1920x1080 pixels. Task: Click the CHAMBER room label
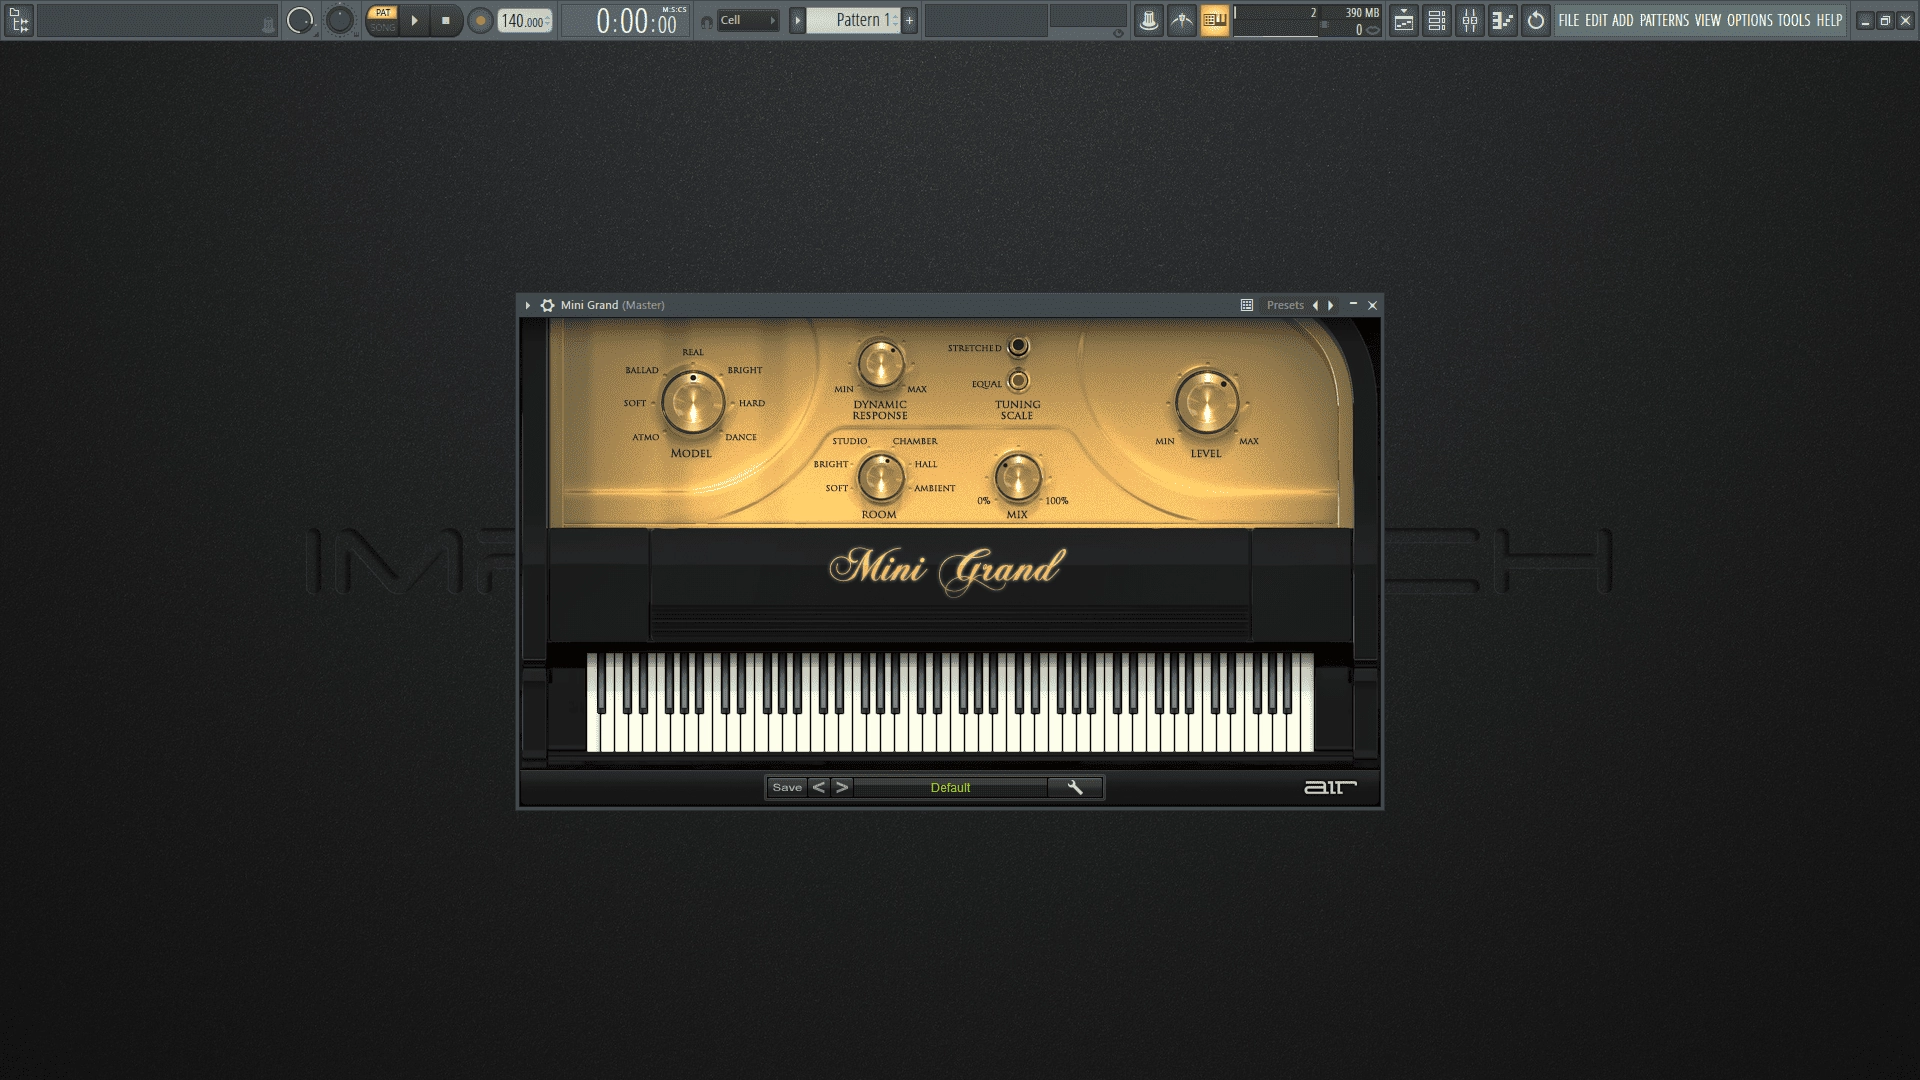(x=915, y=441)
